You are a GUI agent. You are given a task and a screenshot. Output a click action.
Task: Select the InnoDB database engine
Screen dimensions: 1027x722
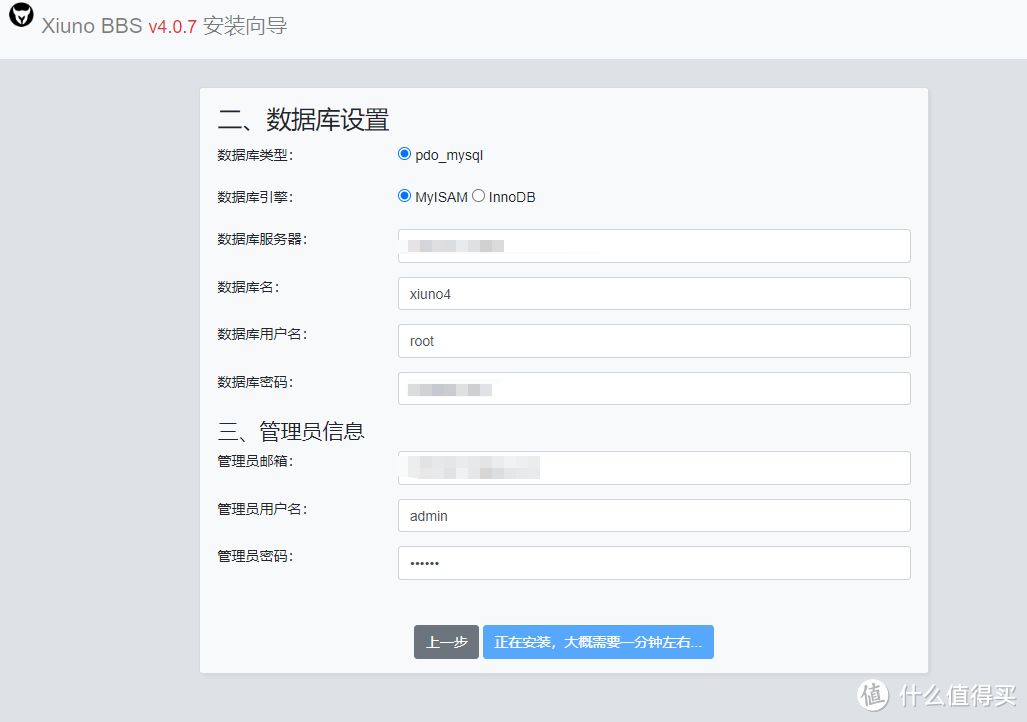pyautogui.click(x=478, y=195)
